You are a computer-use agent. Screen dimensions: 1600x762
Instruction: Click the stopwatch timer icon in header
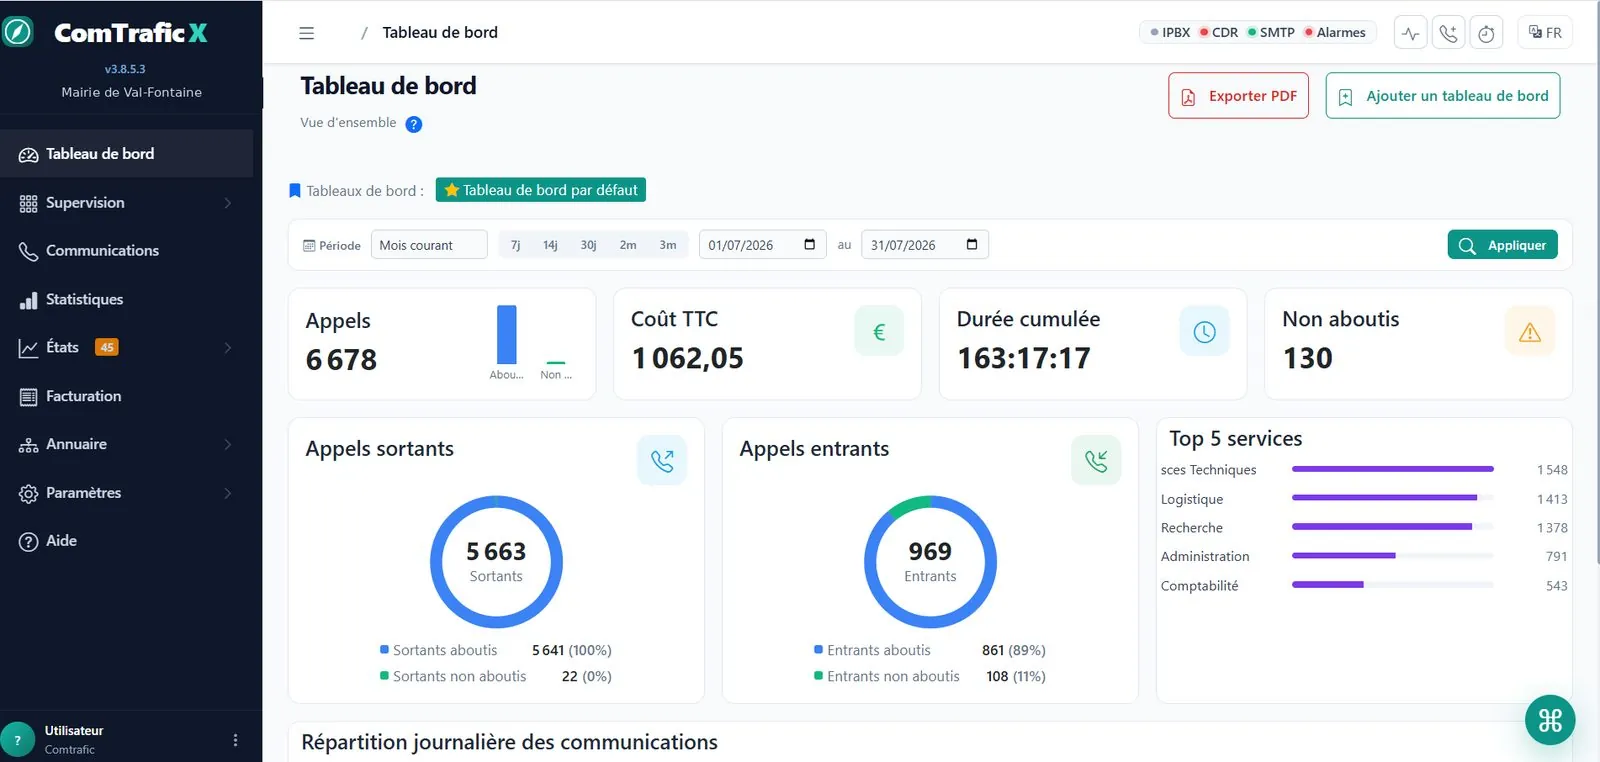point(1486,33)
